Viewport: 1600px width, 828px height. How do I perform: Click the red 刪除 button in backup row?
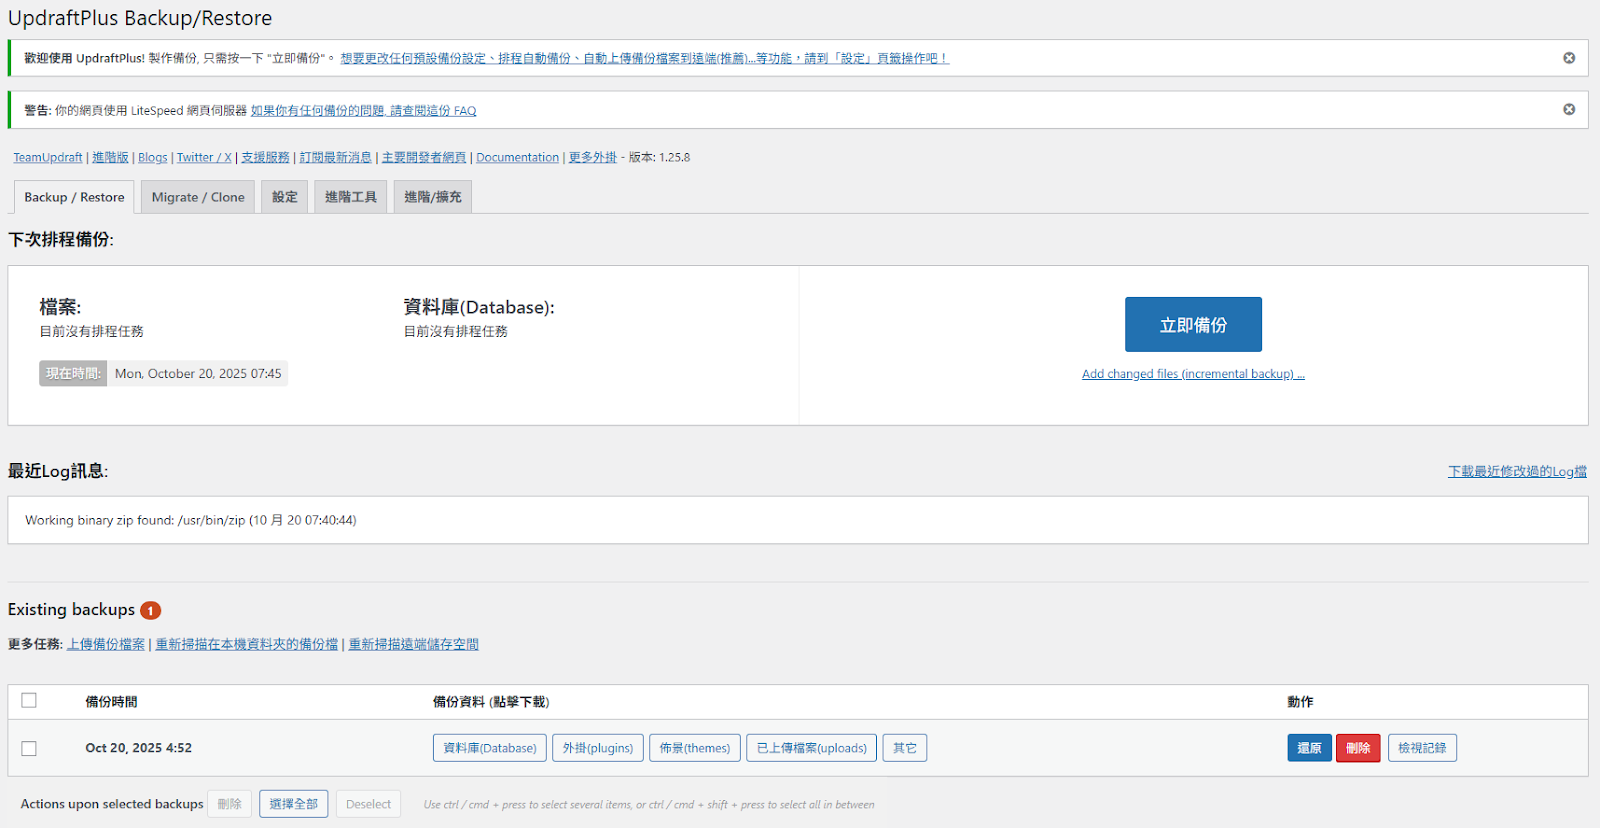coord(1358,748)
